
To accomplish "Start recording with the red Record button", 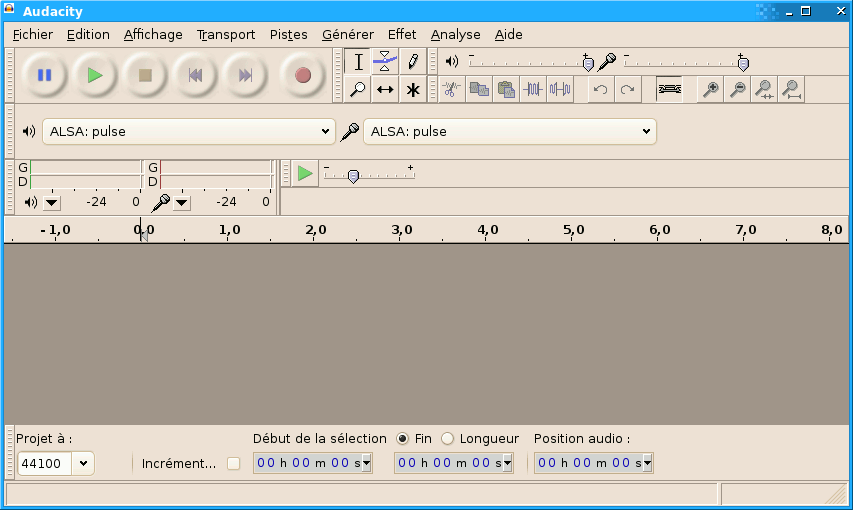I will point(302,75).
